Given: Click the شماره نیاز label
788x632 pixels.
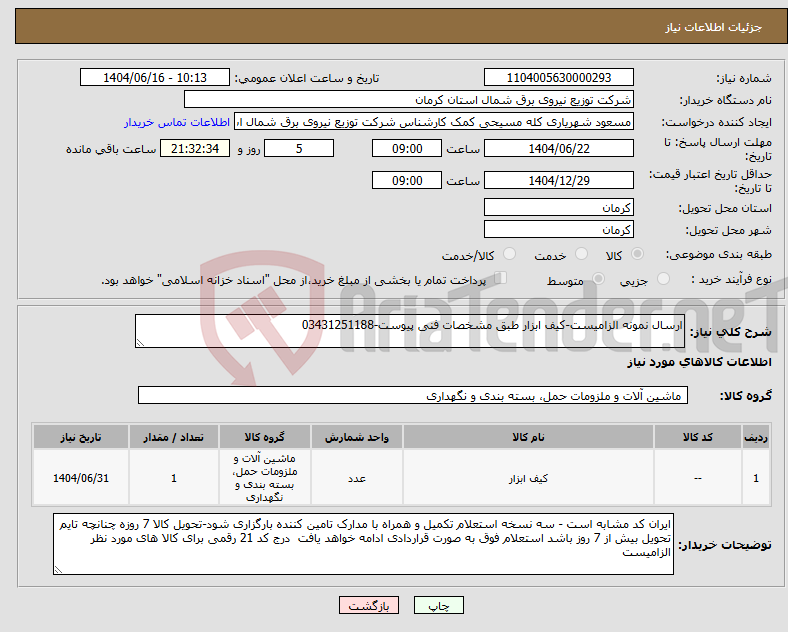Looking at the screenshot, I should 744,78.
